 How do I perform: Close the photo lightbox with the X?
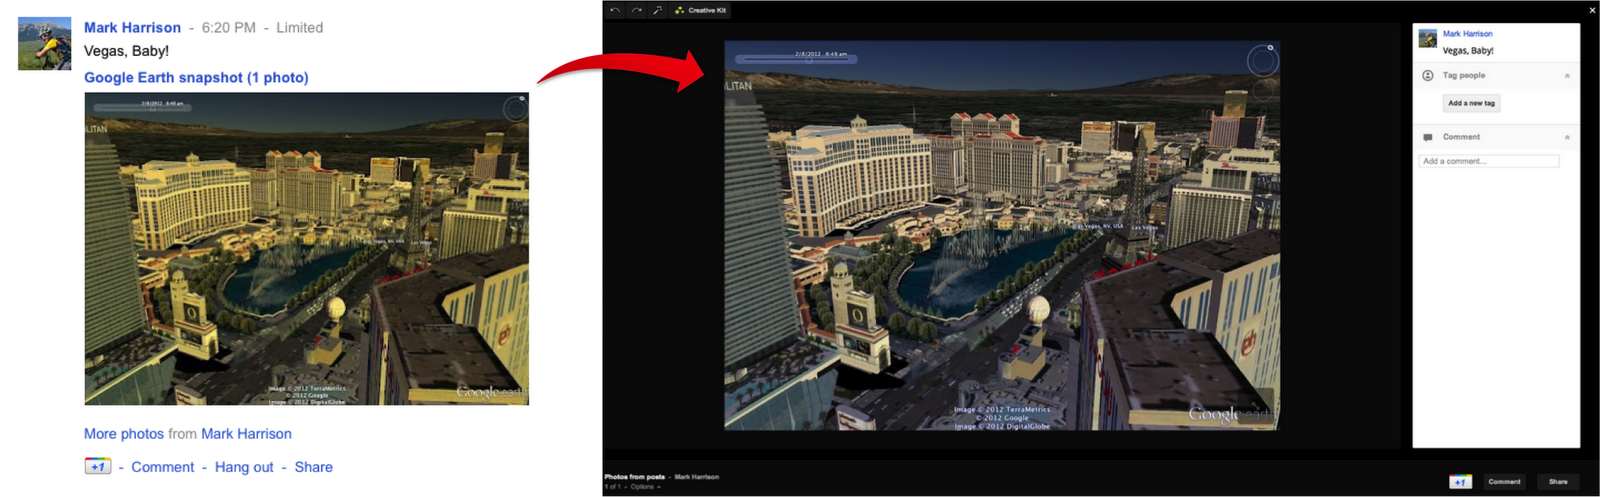1592,10
